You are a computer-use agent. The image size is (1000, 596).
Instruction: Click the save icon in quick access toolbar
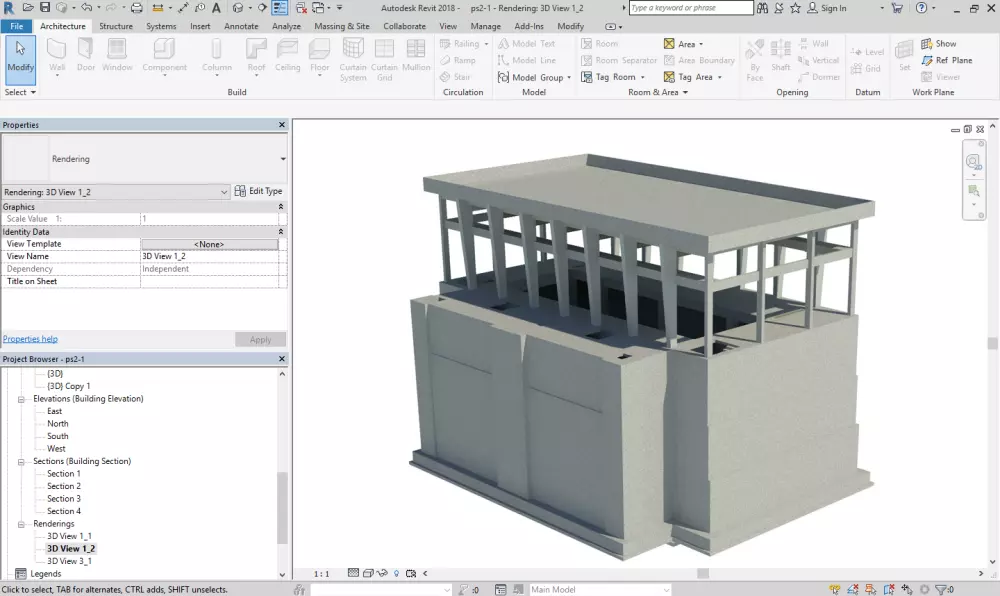coord(46,8)
